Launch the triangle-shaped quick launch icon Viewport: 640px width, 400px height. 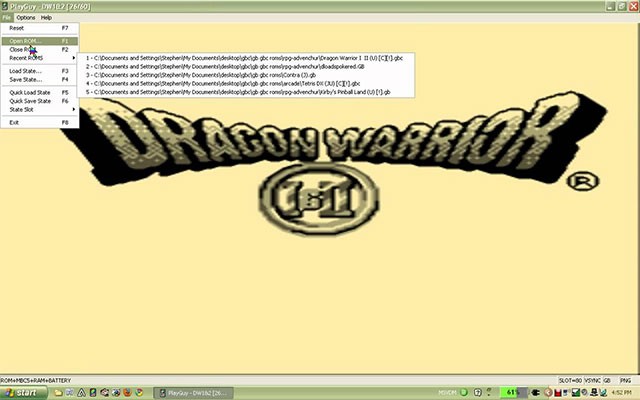pos(82,393)
